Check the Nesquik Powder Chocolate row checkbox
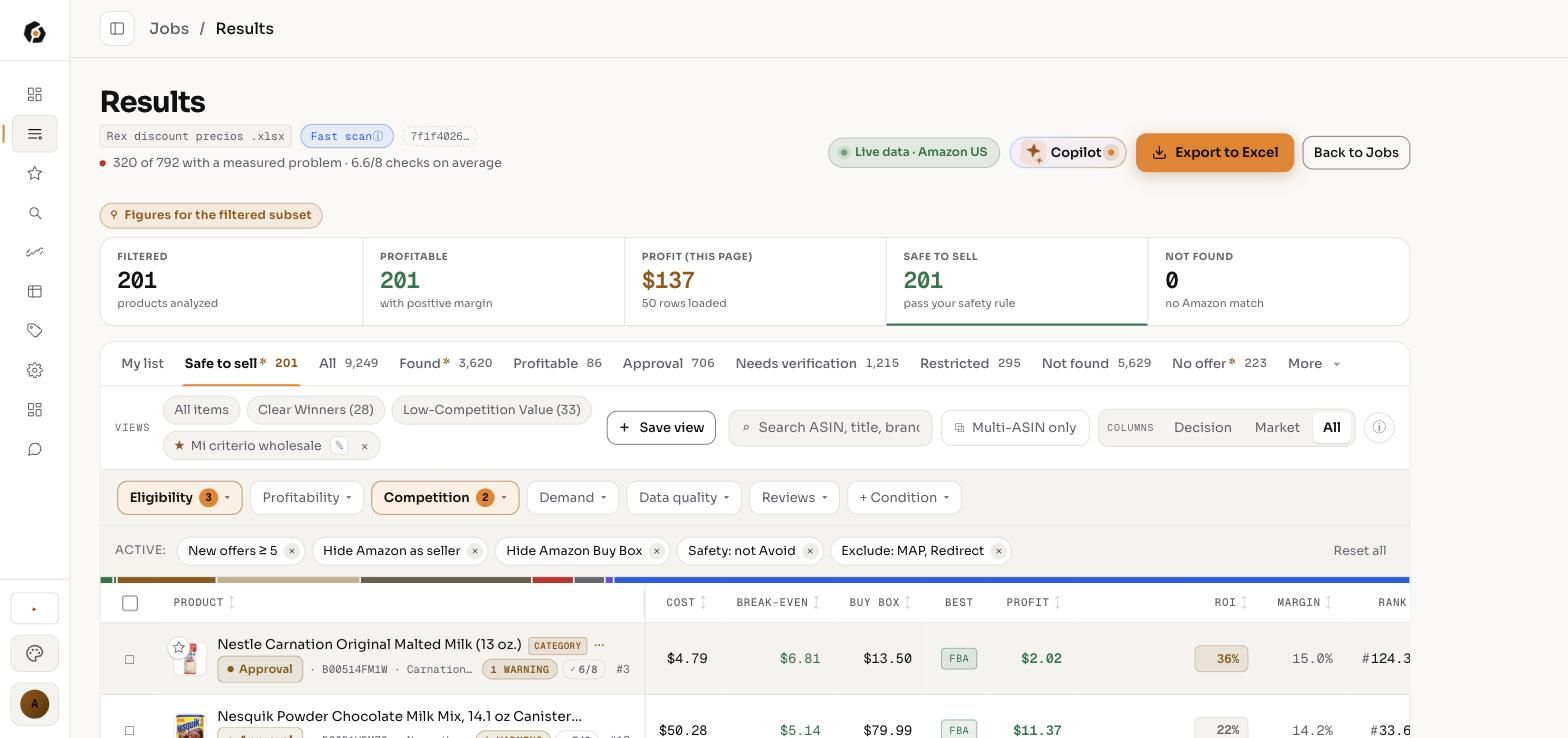 [x=129, y=731]
